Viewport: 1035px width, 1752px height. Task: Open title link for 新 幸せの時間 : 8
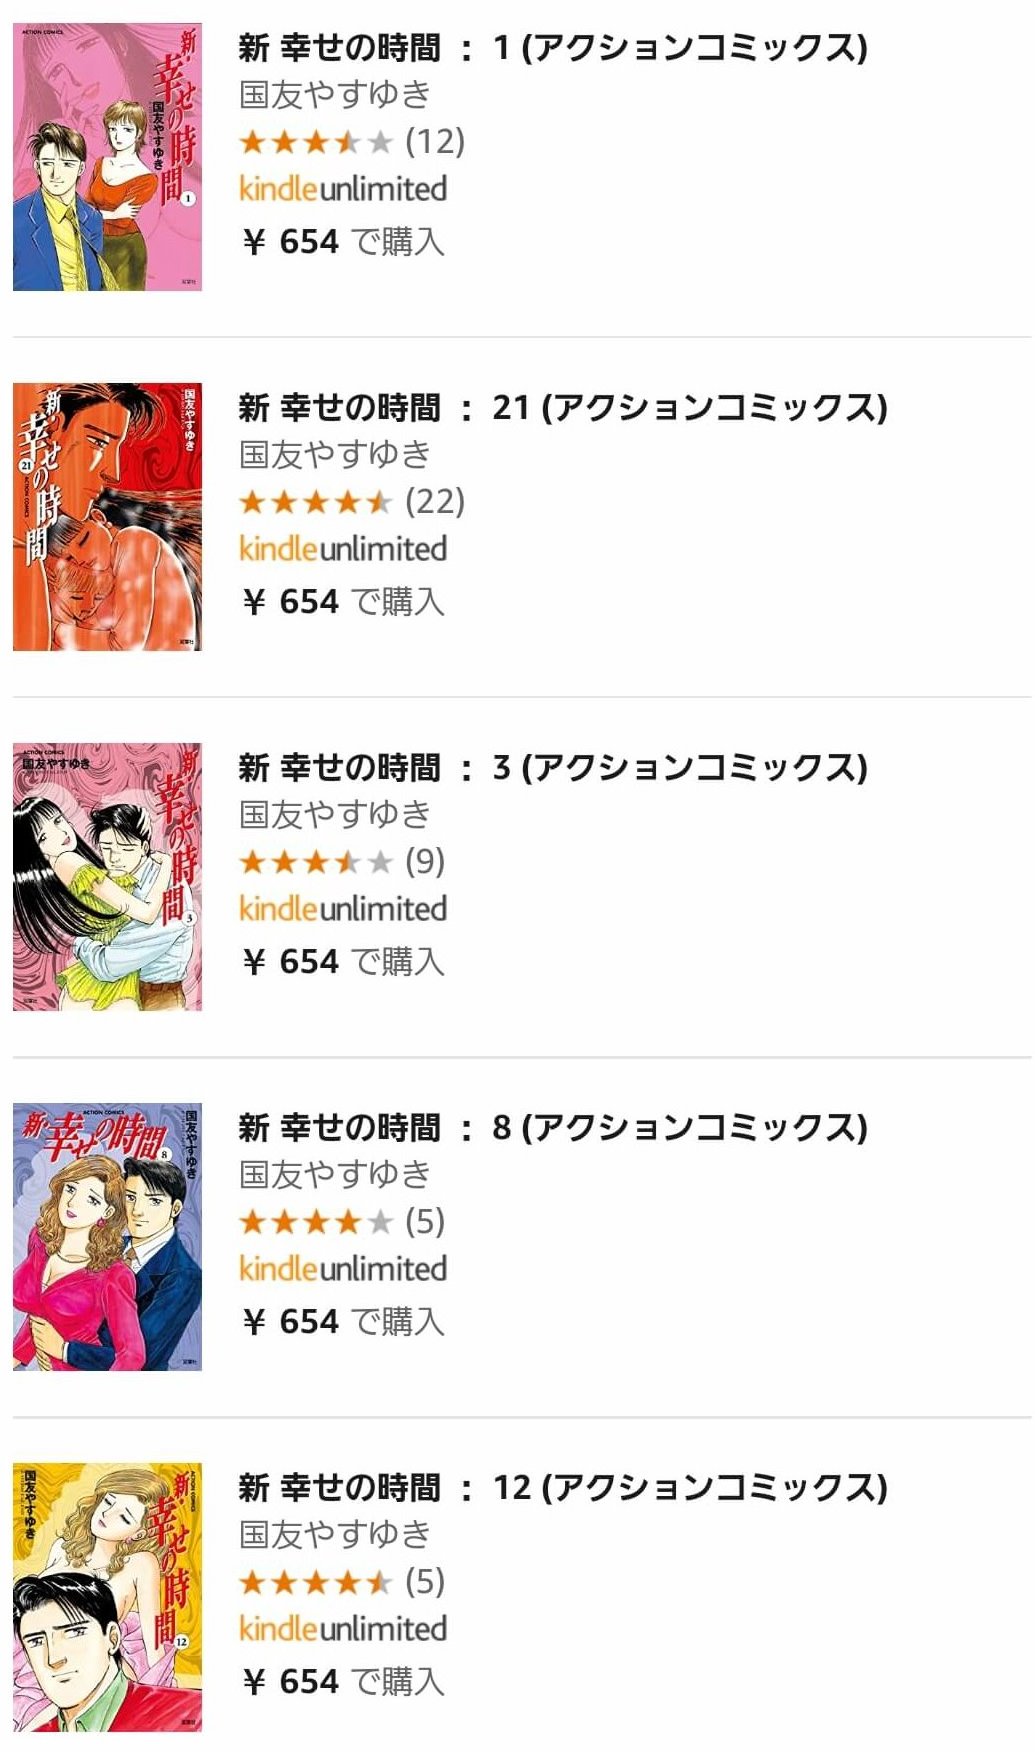point(552,1127)
